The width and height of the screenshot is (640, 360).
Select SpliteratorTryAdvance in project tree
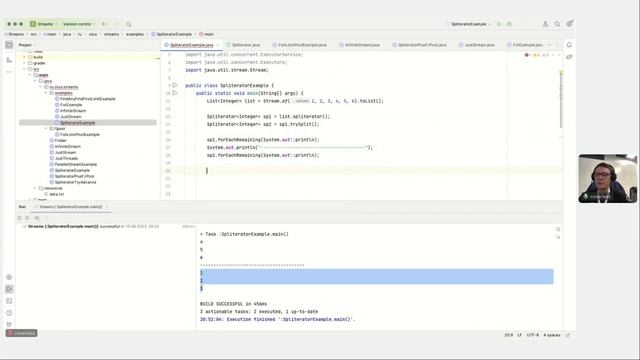click(x=73, y=182)
